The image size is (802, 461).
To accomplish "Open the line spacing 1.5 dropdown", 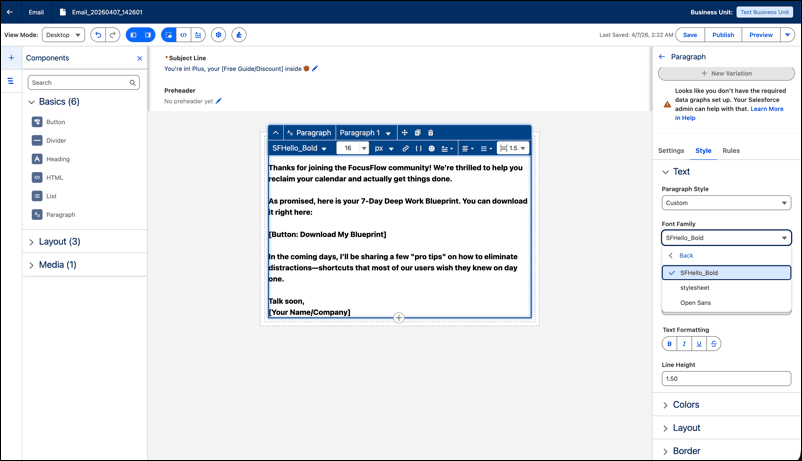I will point(513,148).
